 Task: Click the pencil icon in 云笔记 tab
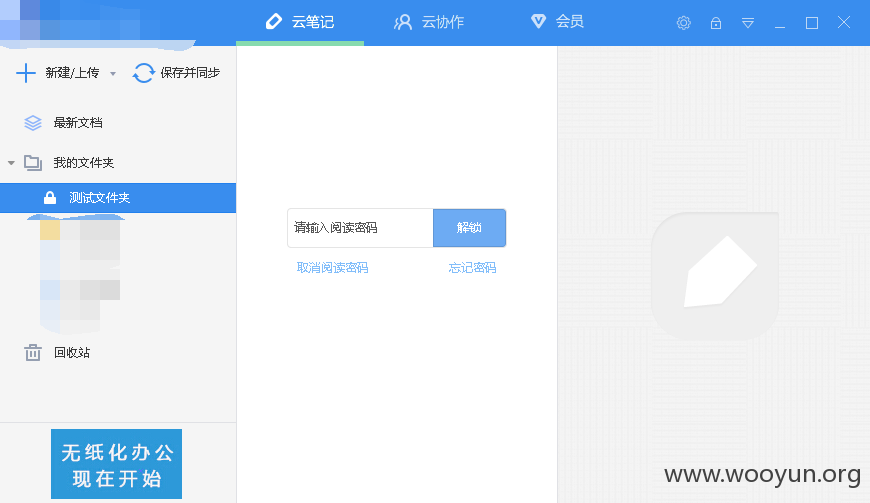coord(274,22)
